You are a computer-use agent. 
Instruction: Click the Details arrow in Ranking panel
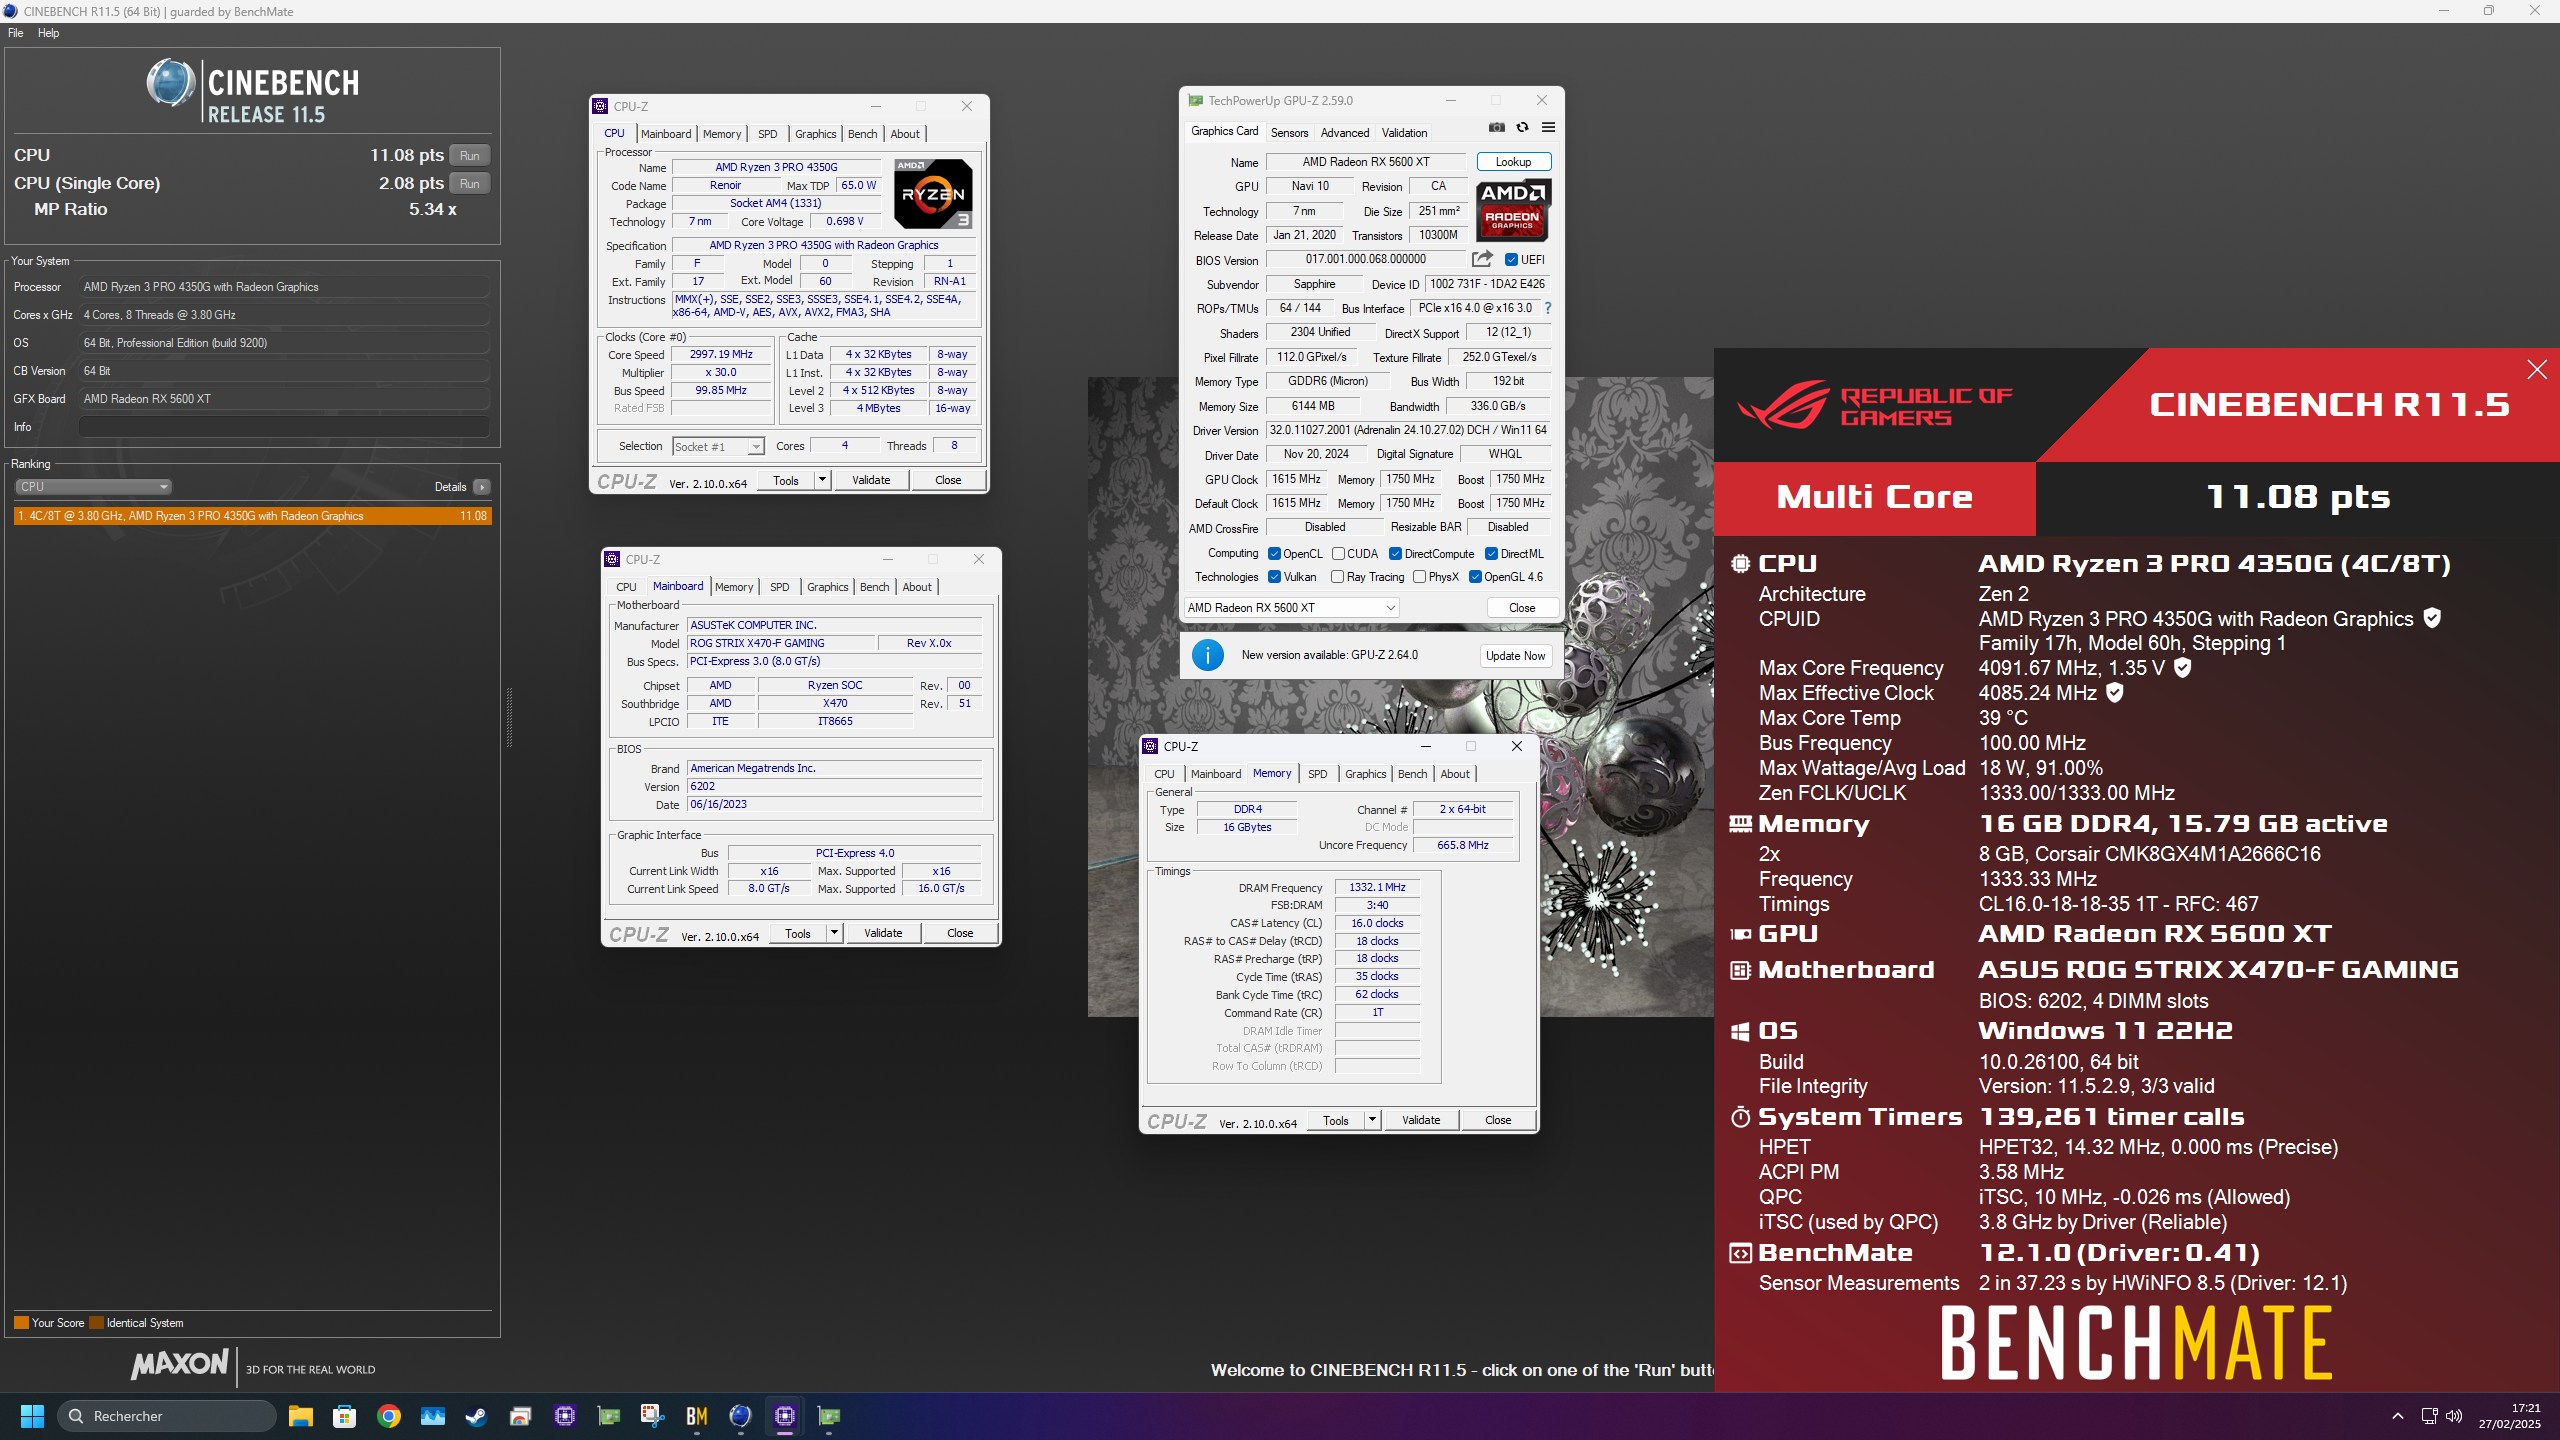[x=482, y=487]
